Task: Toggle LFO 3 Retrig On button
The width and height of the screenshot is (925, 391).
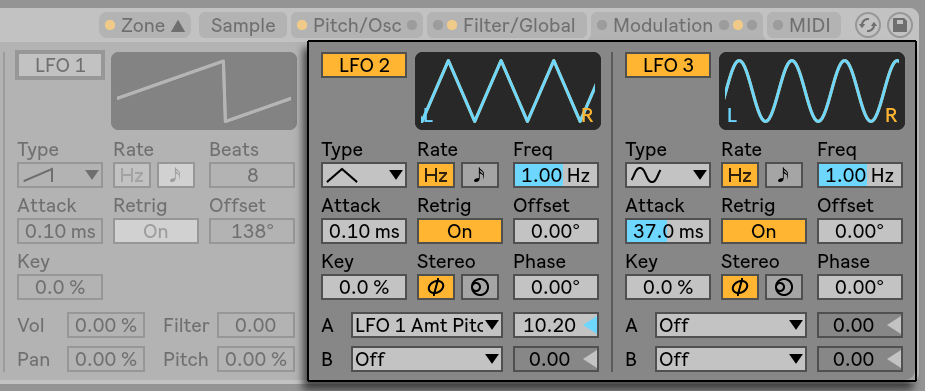Action: point(763,231)
